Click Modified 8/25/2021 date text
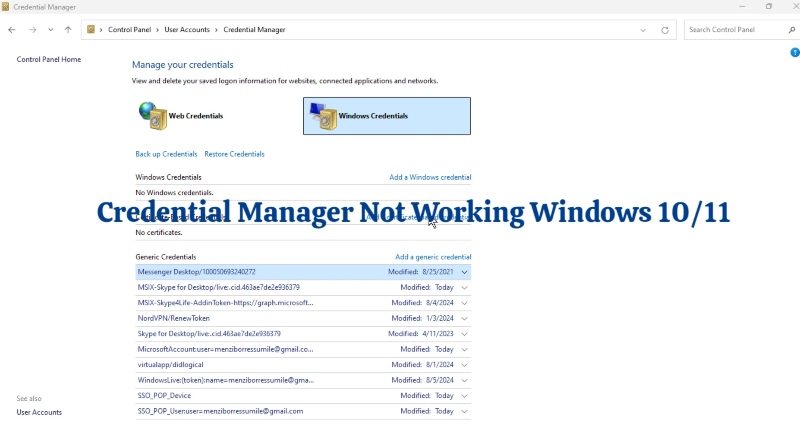 tap(420, 272)
